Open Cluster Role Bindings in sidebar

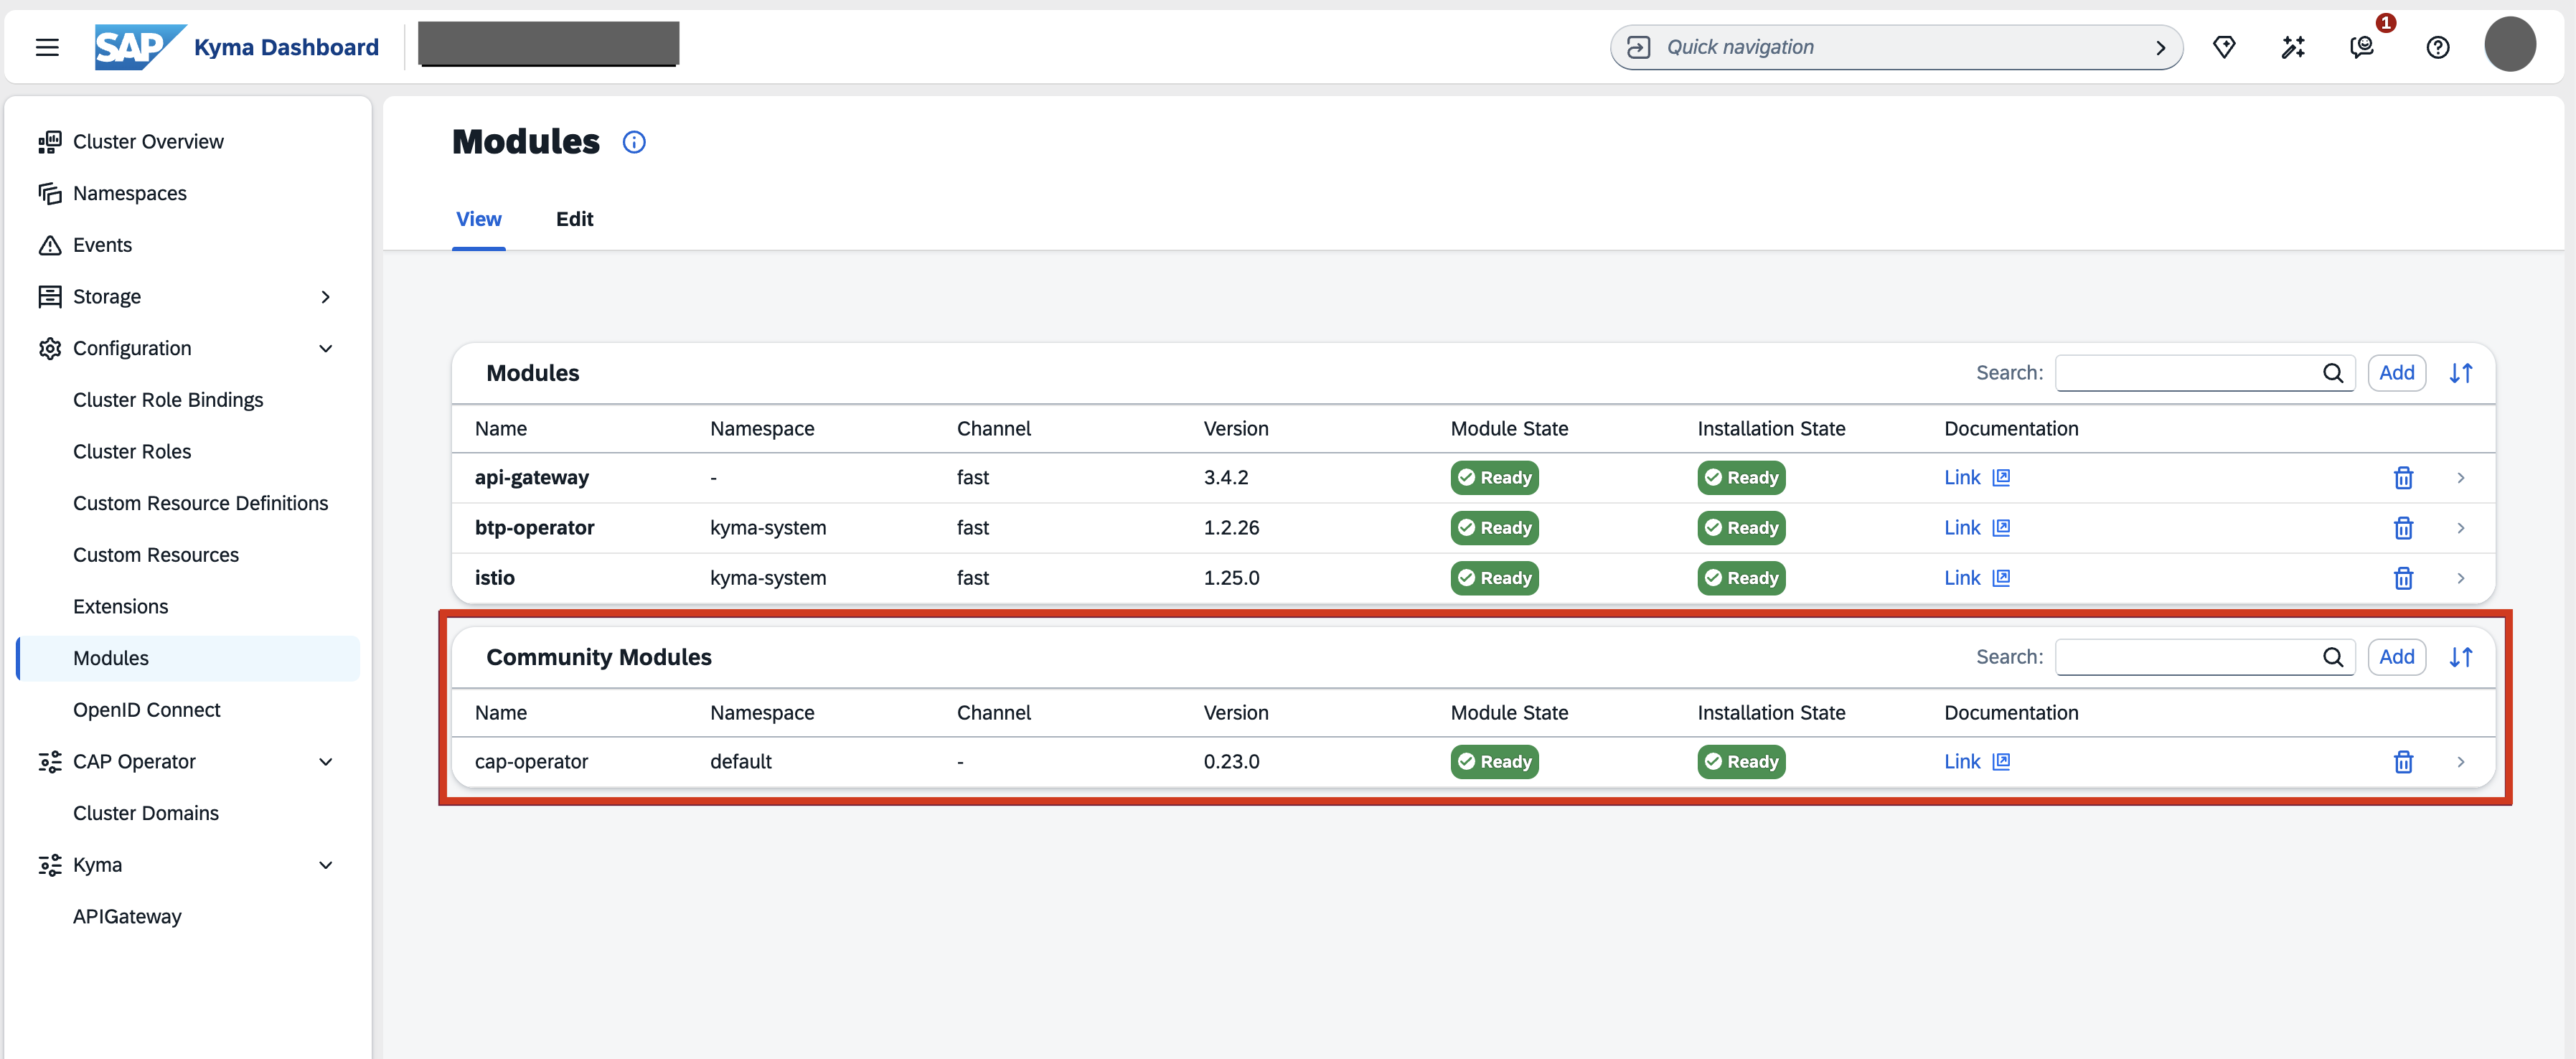tap(168, 400)
